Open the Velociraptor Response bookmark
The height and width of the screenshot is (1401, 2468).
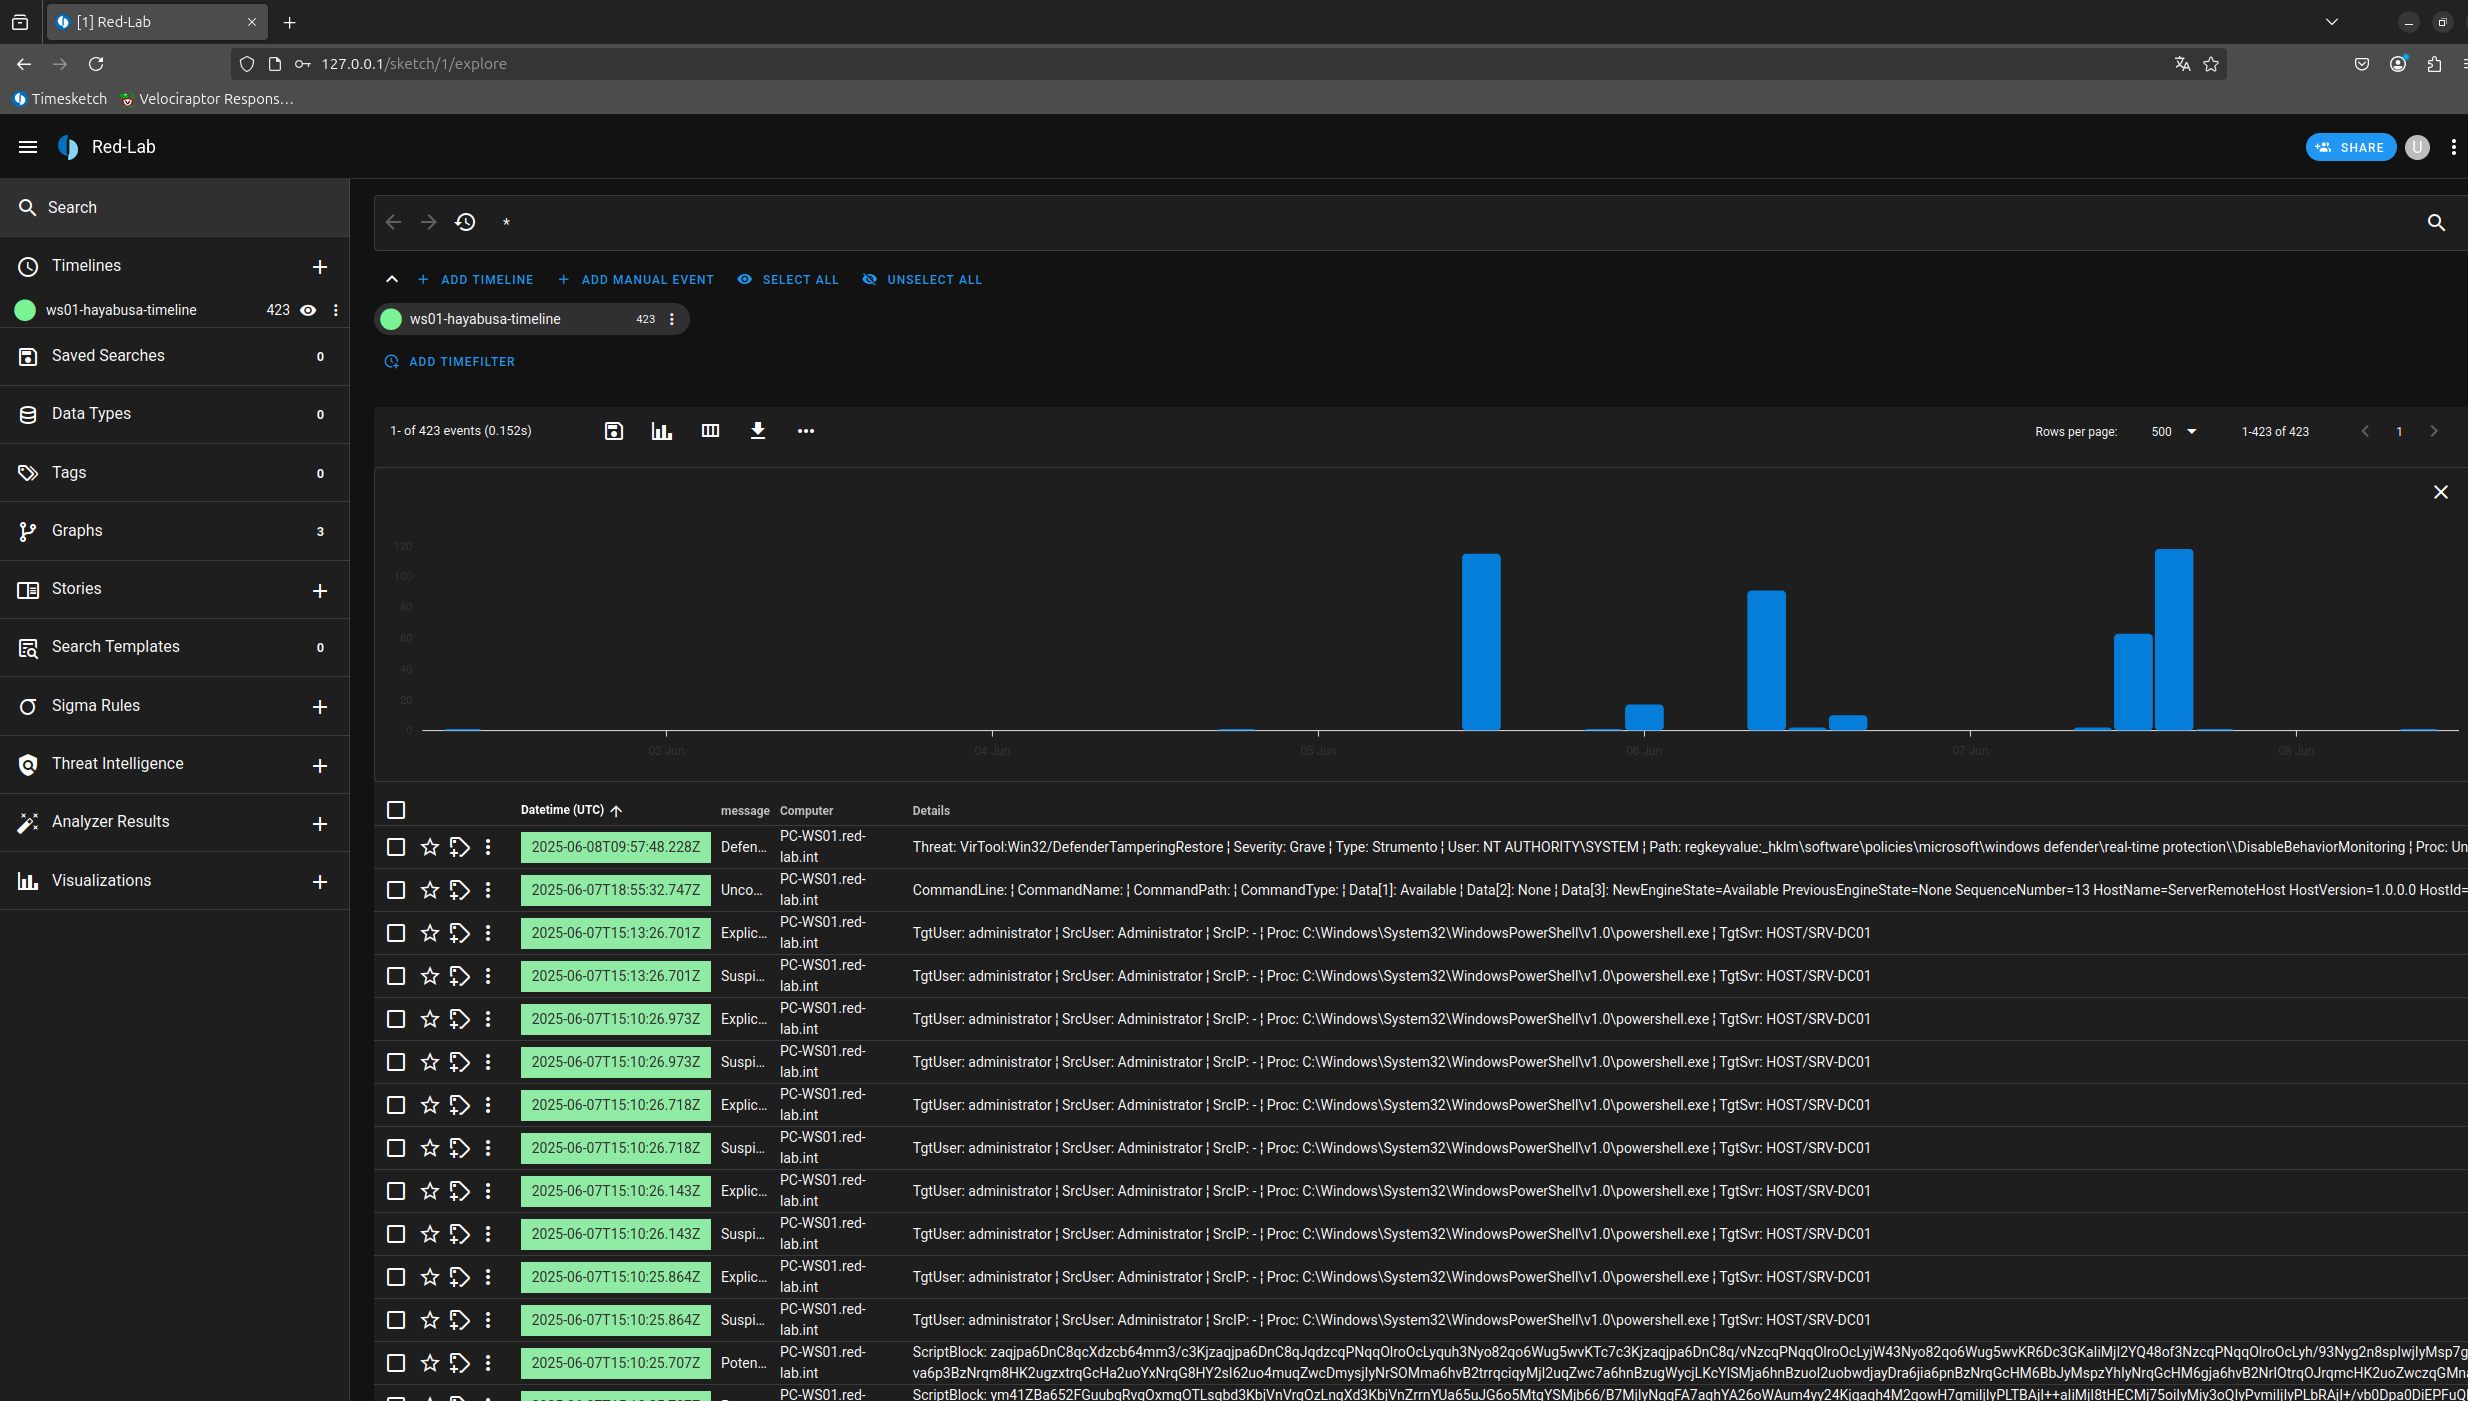click(x=207, y=99)
